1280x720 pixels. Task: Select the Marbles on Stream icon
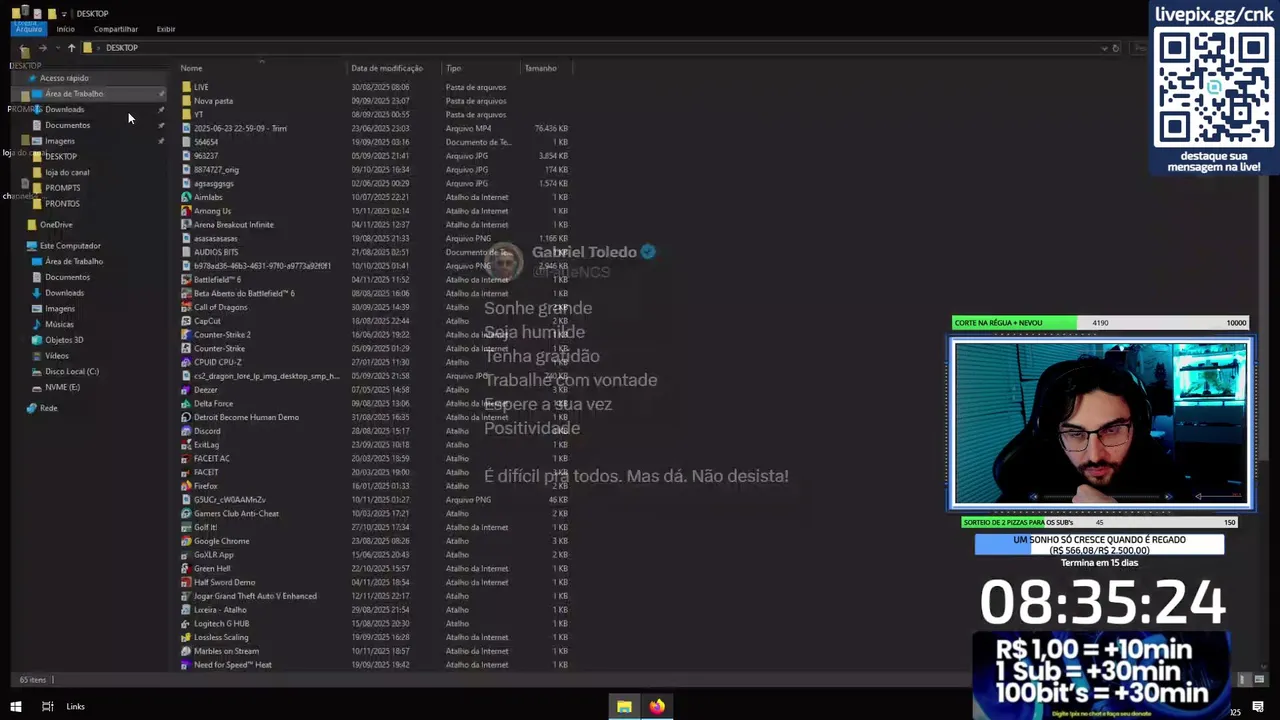(186, 651)
